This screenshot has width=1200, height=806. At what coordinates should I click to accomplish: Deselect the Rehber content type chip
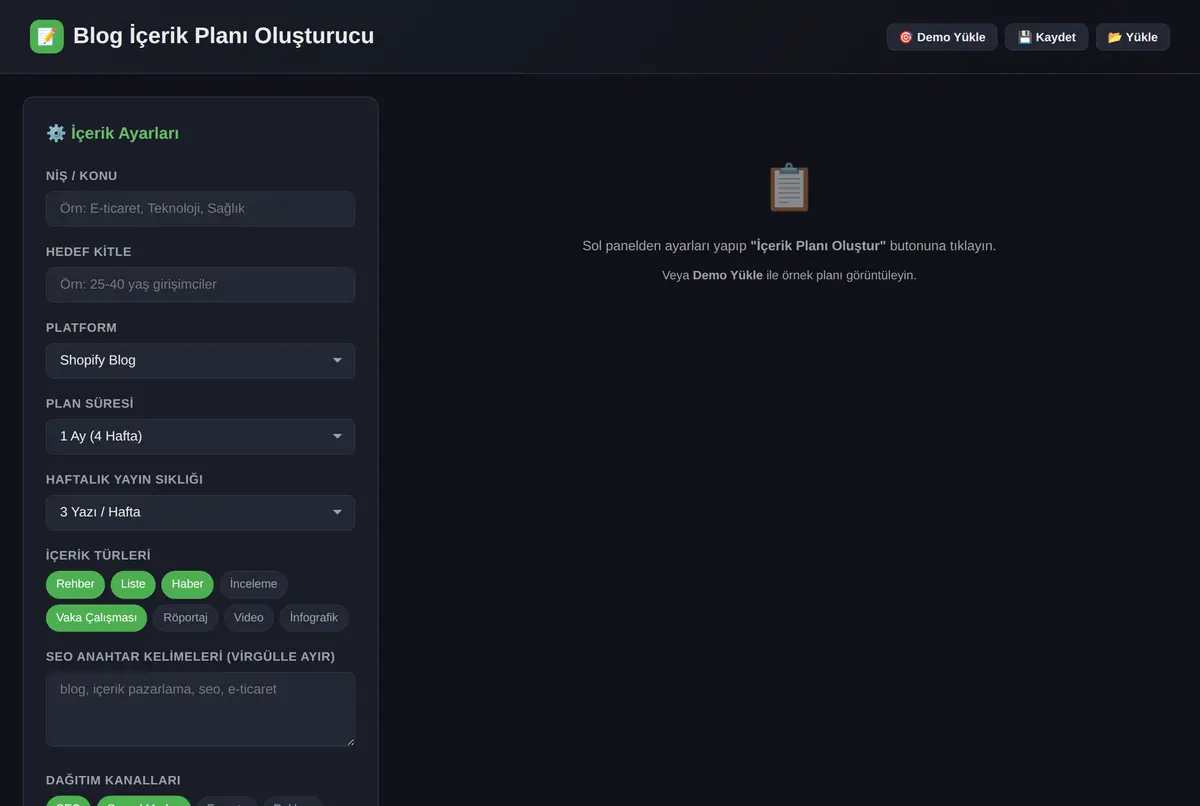[75, 584]
